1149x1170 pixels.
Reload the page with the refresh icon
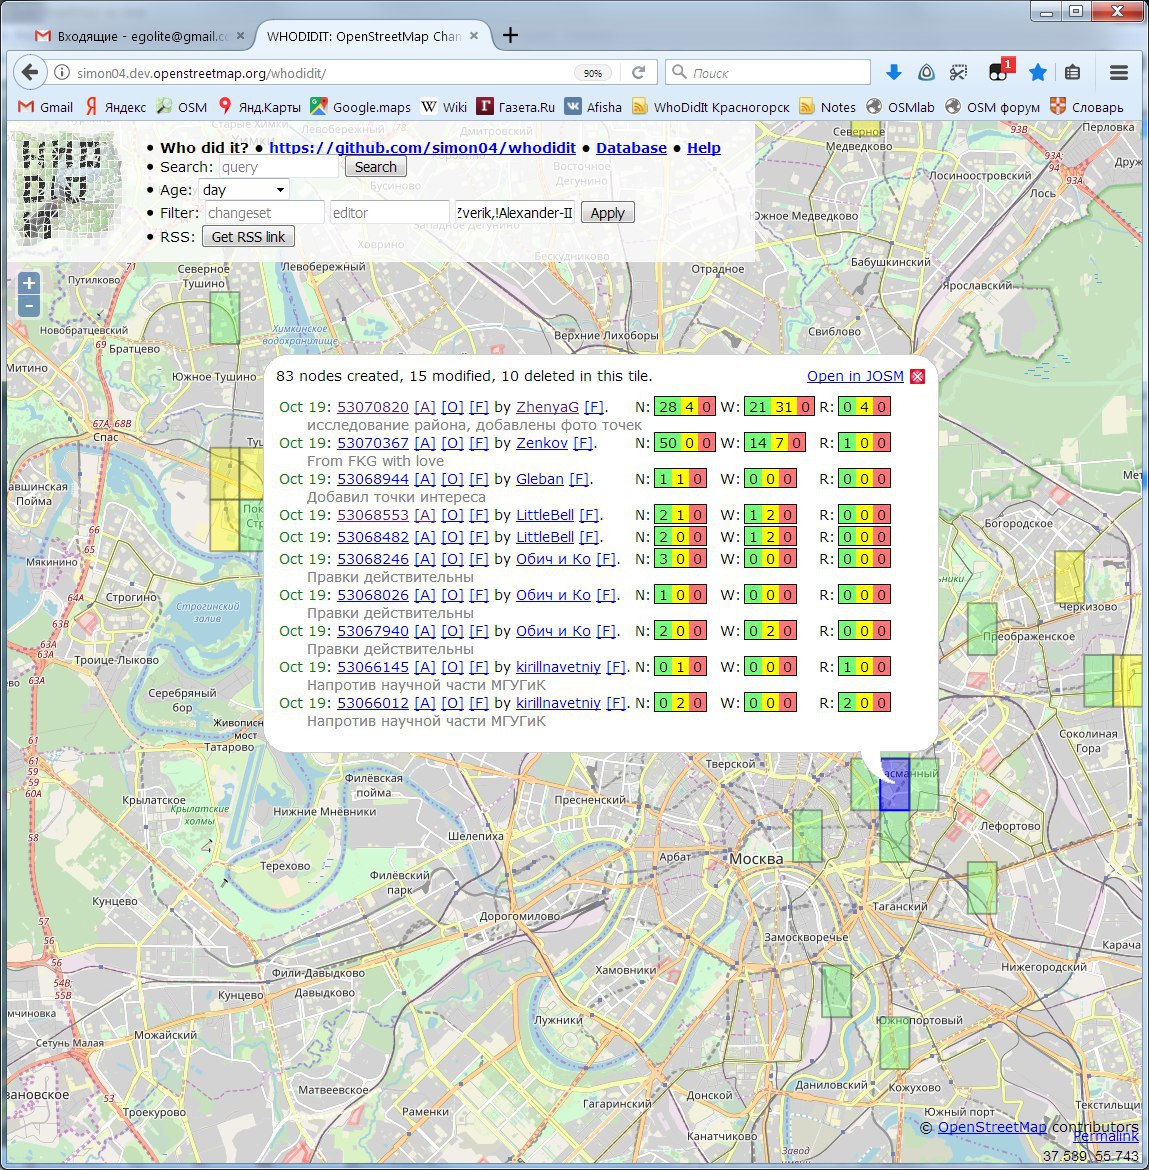point(638,72)
